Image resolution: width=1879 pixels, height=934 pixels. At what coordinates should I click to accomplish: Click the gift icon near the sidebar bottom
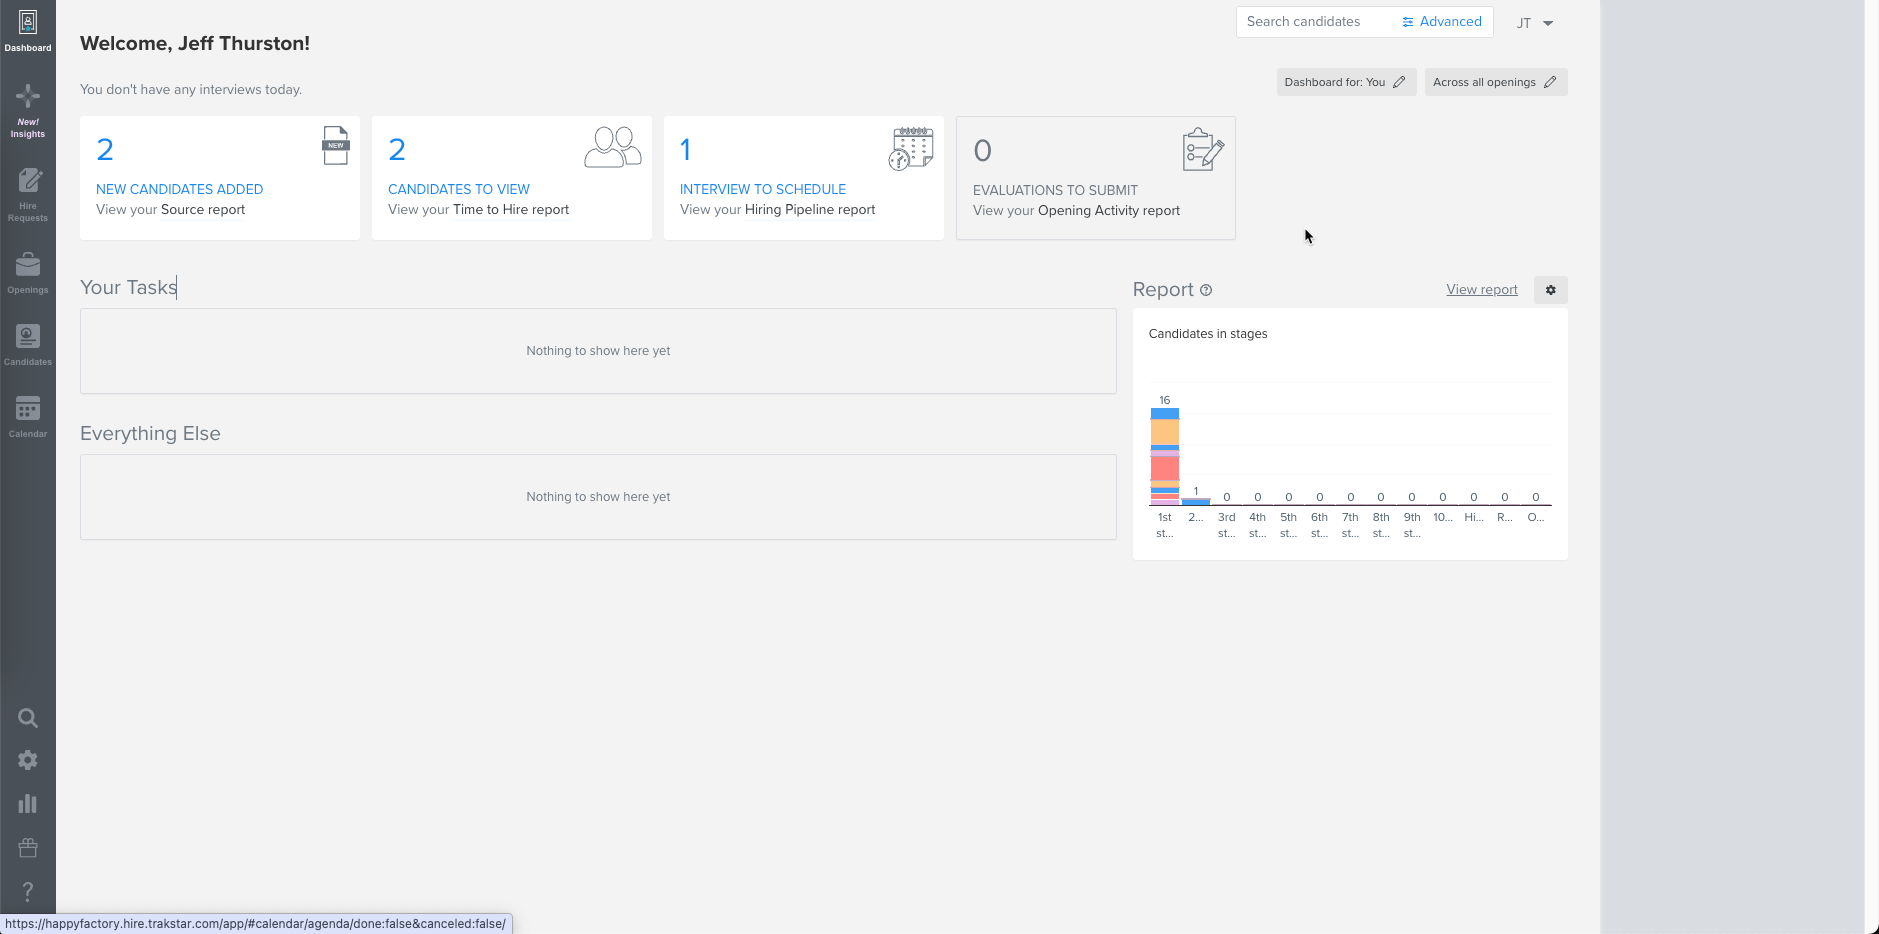27,847
